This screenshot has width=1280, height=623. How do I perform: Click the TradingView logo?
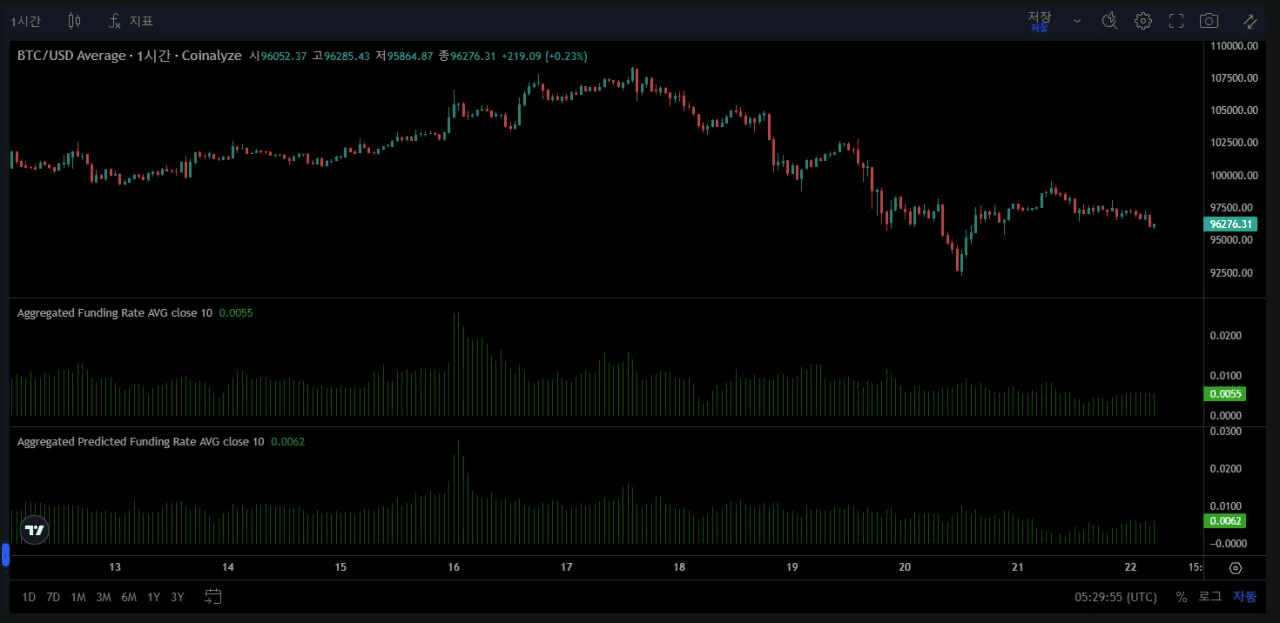35,530
